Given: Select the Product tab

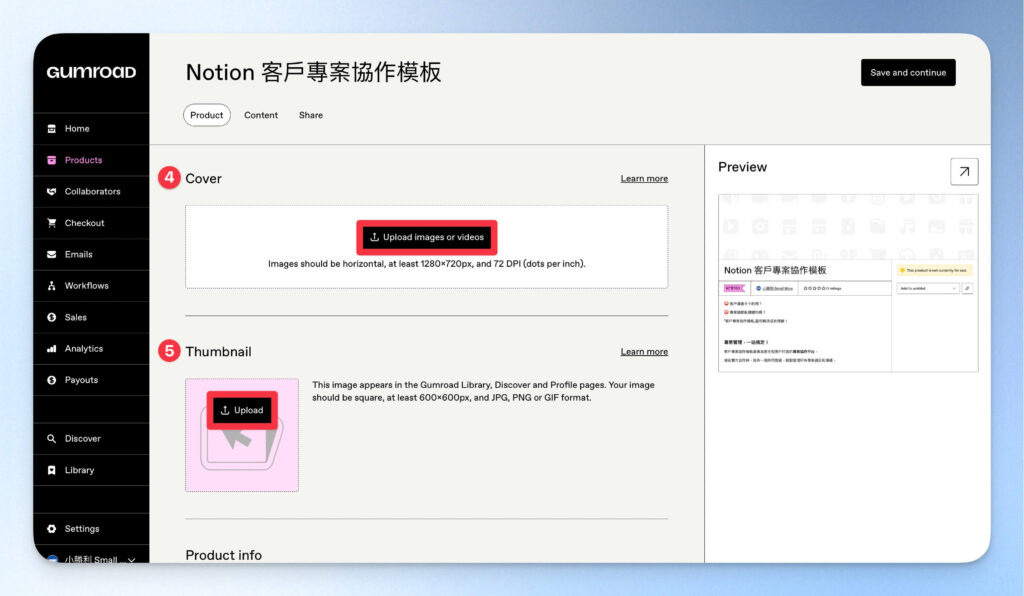Looking at the screenshot, I should pos(206,115).
